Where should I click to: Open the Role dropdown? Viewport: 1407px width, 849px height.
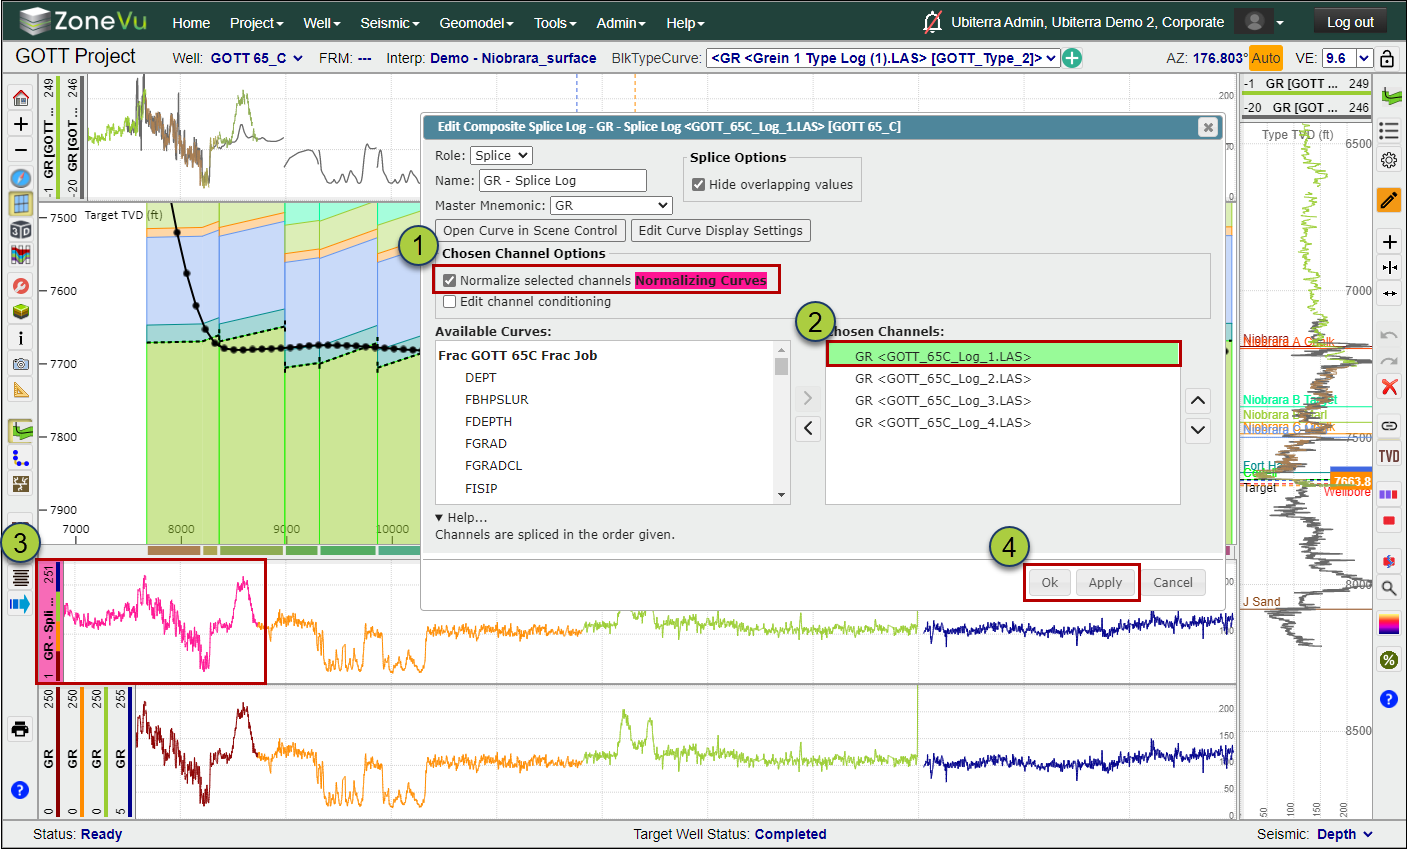coord(501,156)
